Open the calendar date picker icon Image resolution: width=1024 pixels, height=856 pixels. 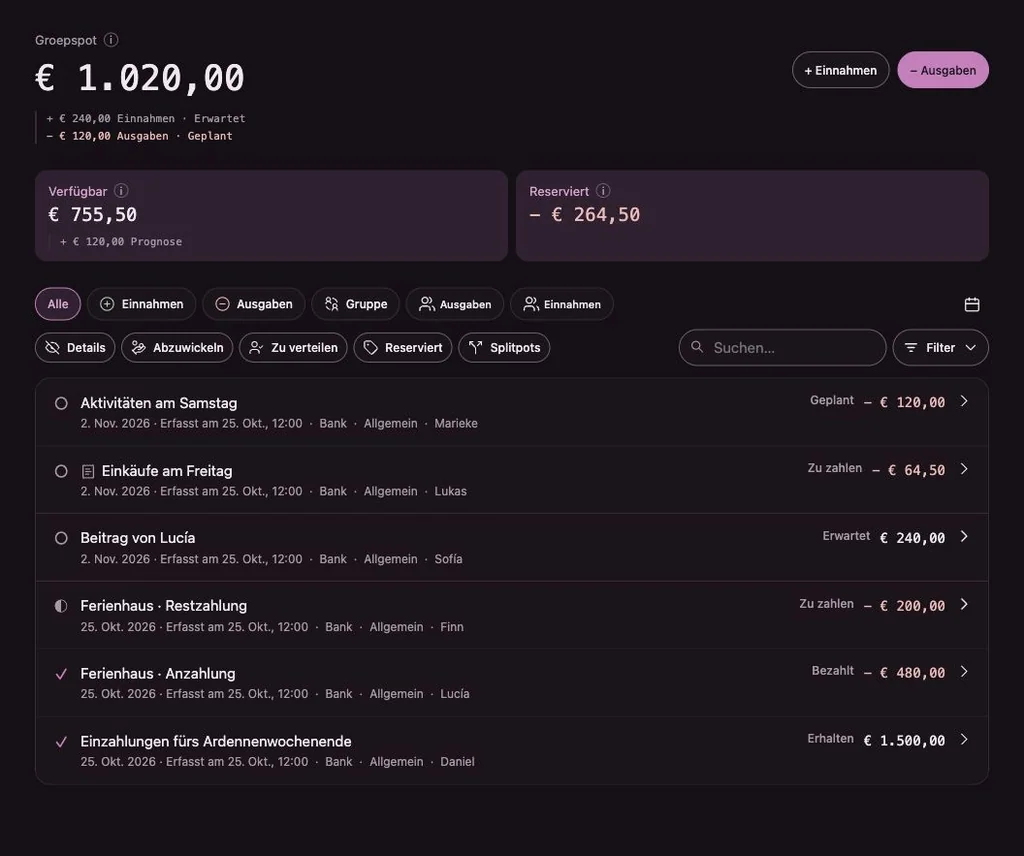click(972, 304)
